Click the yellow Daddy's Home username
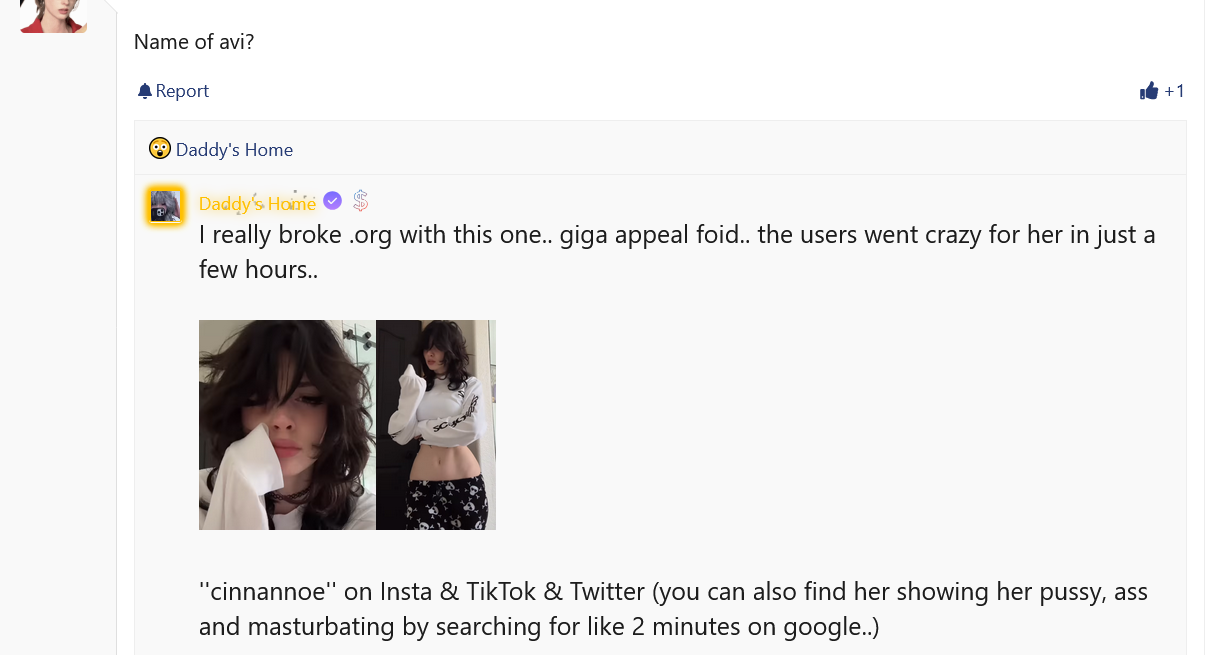Image resolution: width=1213 pixels, height=655 pixels. tap(258, 203)
